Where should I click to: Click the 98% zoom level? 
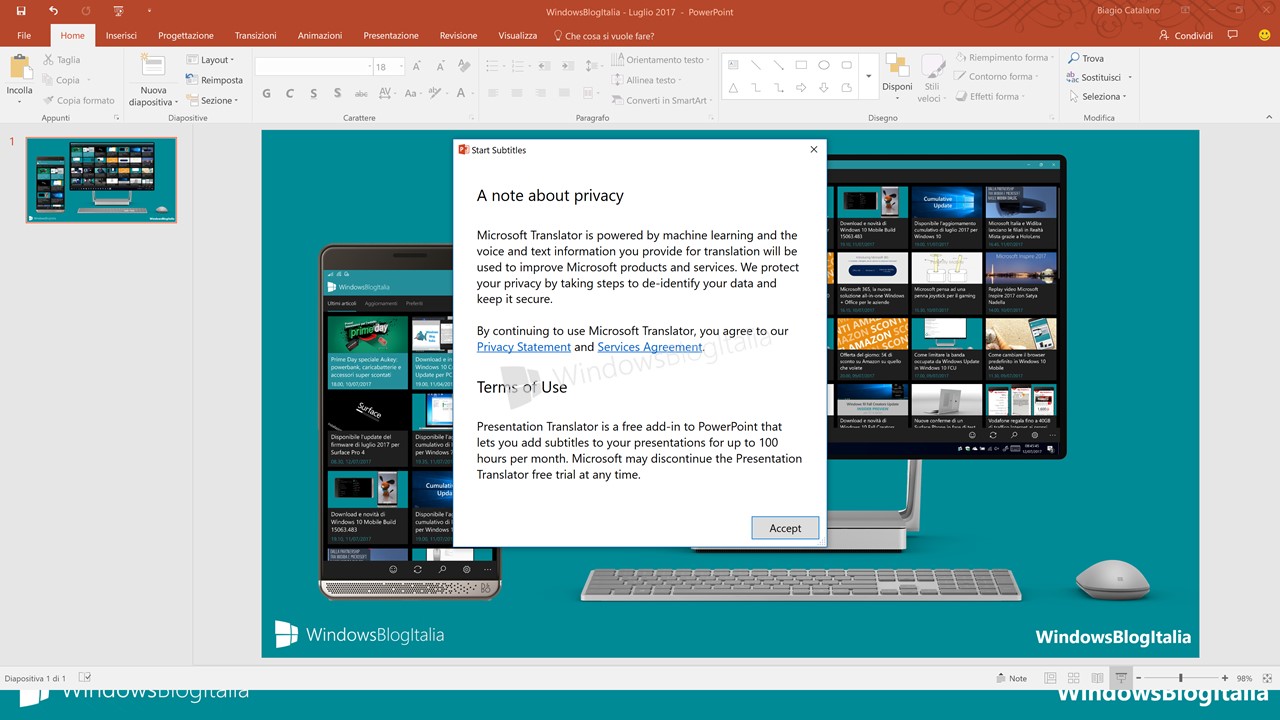click(1245, 678)
